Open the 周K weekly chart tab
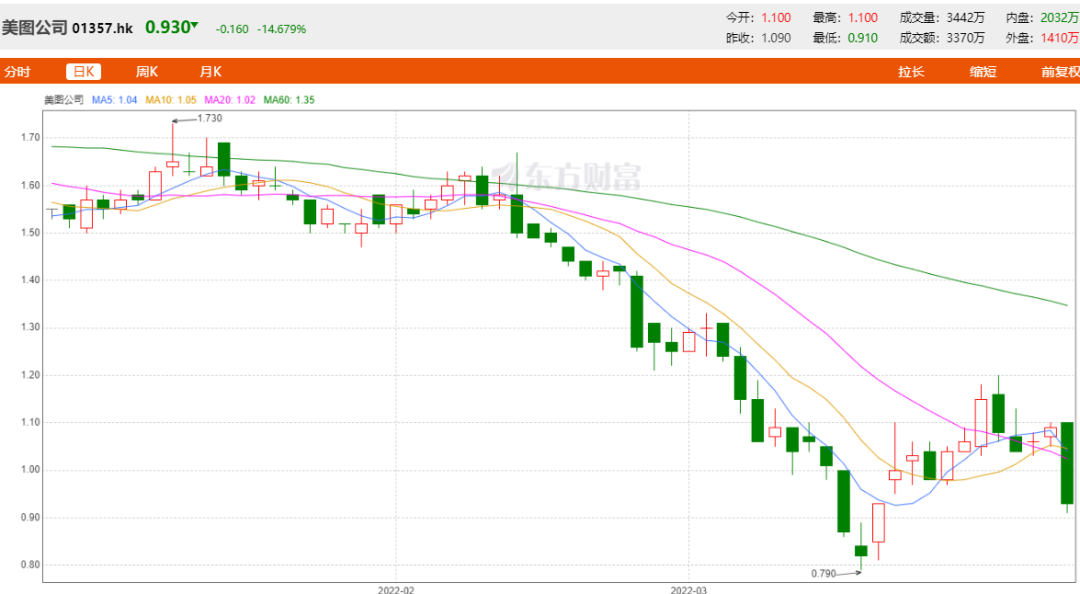Screen dimensions: 1080x594 click(x=147, y=72)
